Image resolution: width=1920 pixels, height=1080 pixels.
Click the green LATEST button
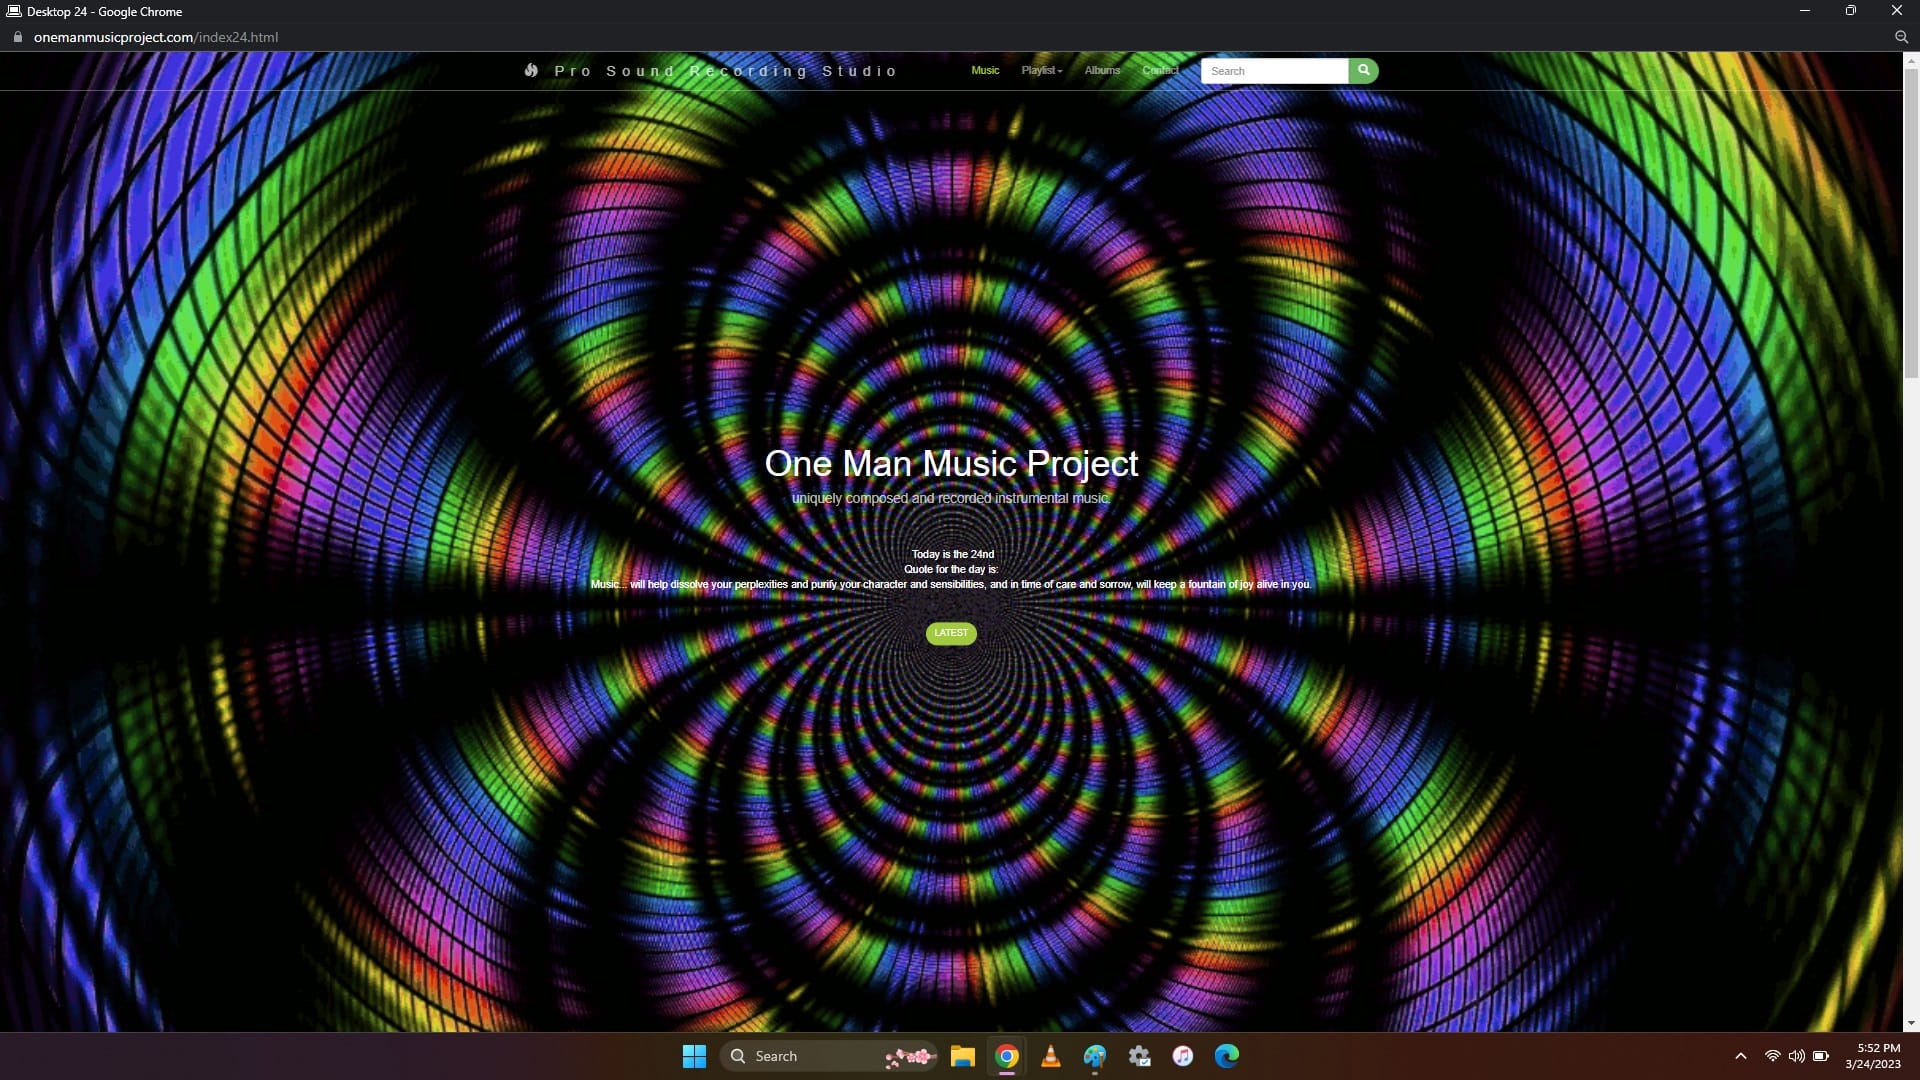click(951, 633)
